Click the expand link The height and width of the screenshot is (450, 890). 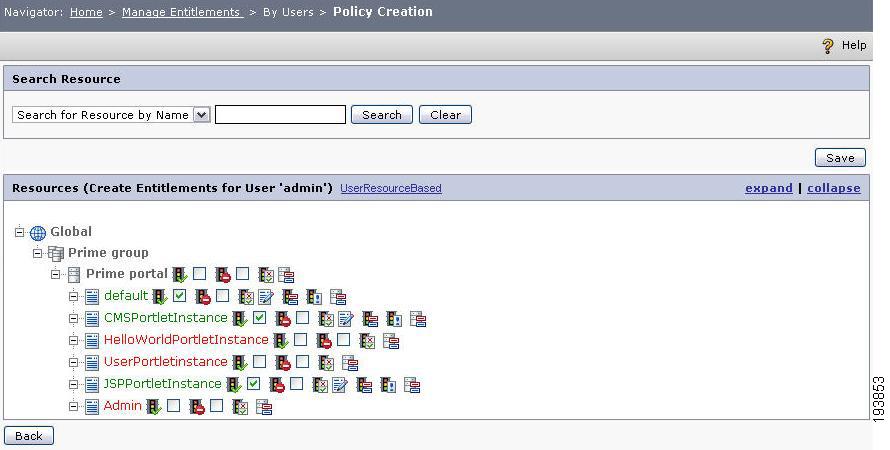pyautogui.click(x=769, y=188)
